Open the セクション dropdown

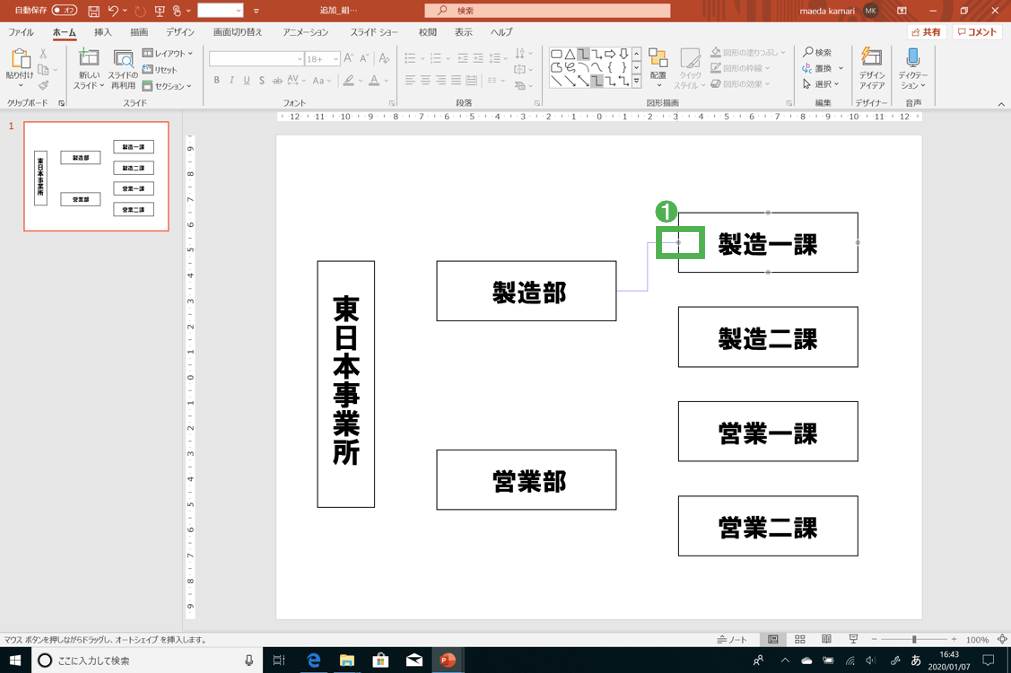pyautogui.click(x=168, y=86)
